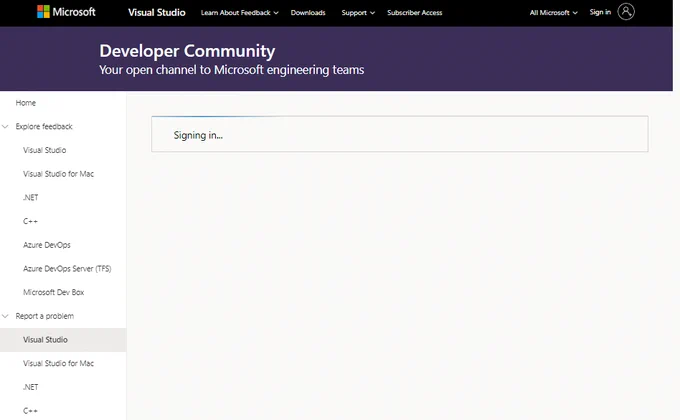Image resolution: width=680 pixels, height=420 pixels.
Task: Open Visual Studio for Mac under Report a problem
Action: 59,364
